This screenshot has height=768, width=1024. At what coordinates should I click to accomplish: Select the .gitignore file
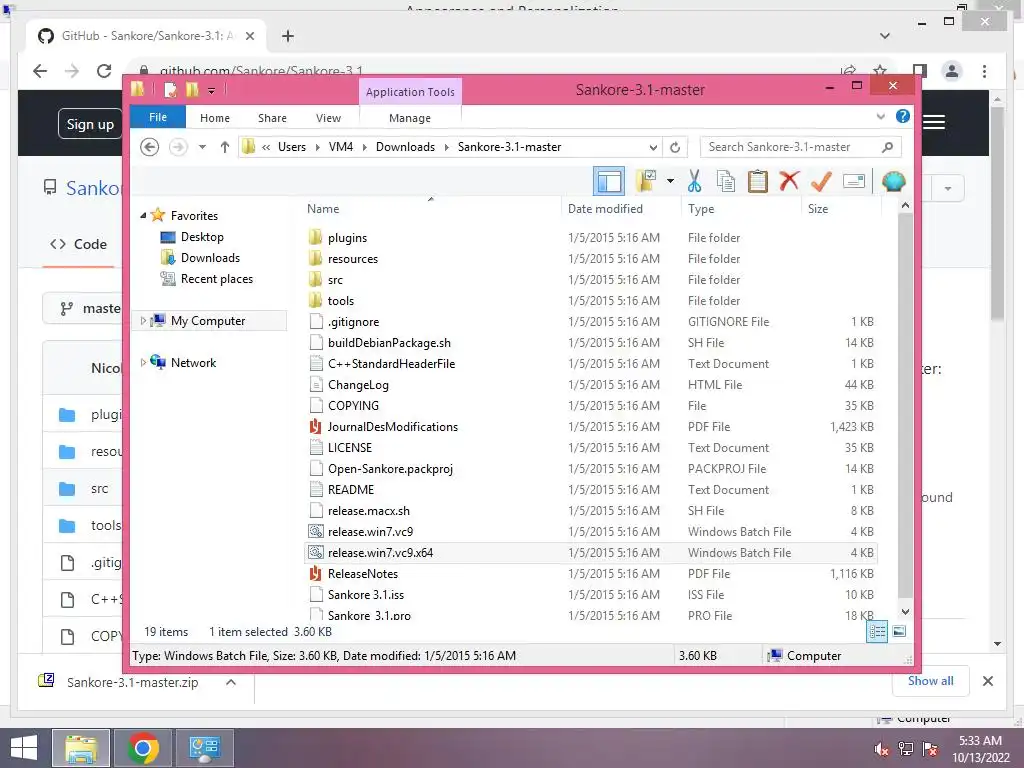(x=353, y=321)
